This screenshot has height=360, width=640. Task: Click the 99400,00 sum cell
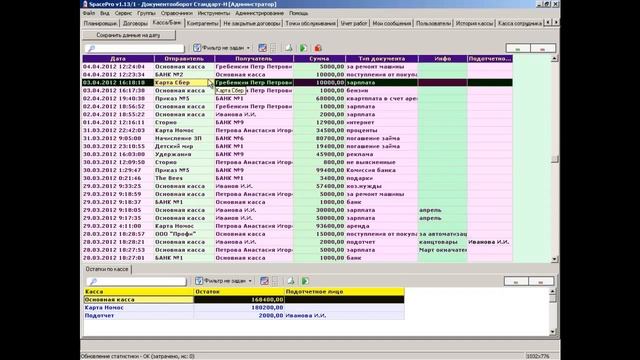click(319, 170)
